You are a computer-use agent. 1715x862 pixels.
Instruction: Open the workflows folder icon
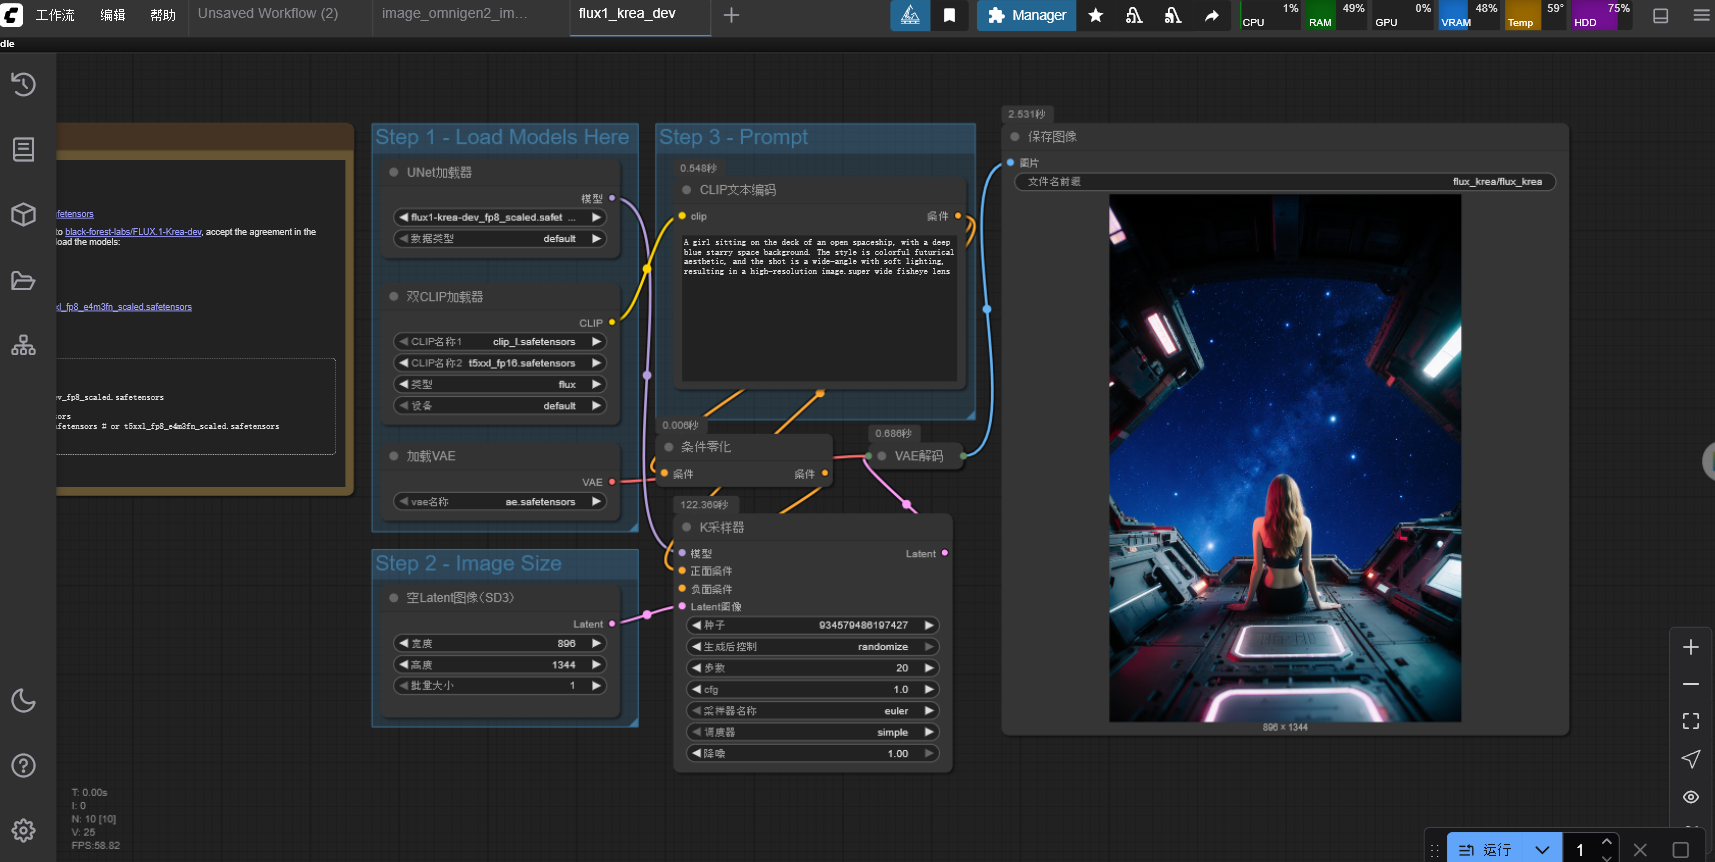click(23, 281)
